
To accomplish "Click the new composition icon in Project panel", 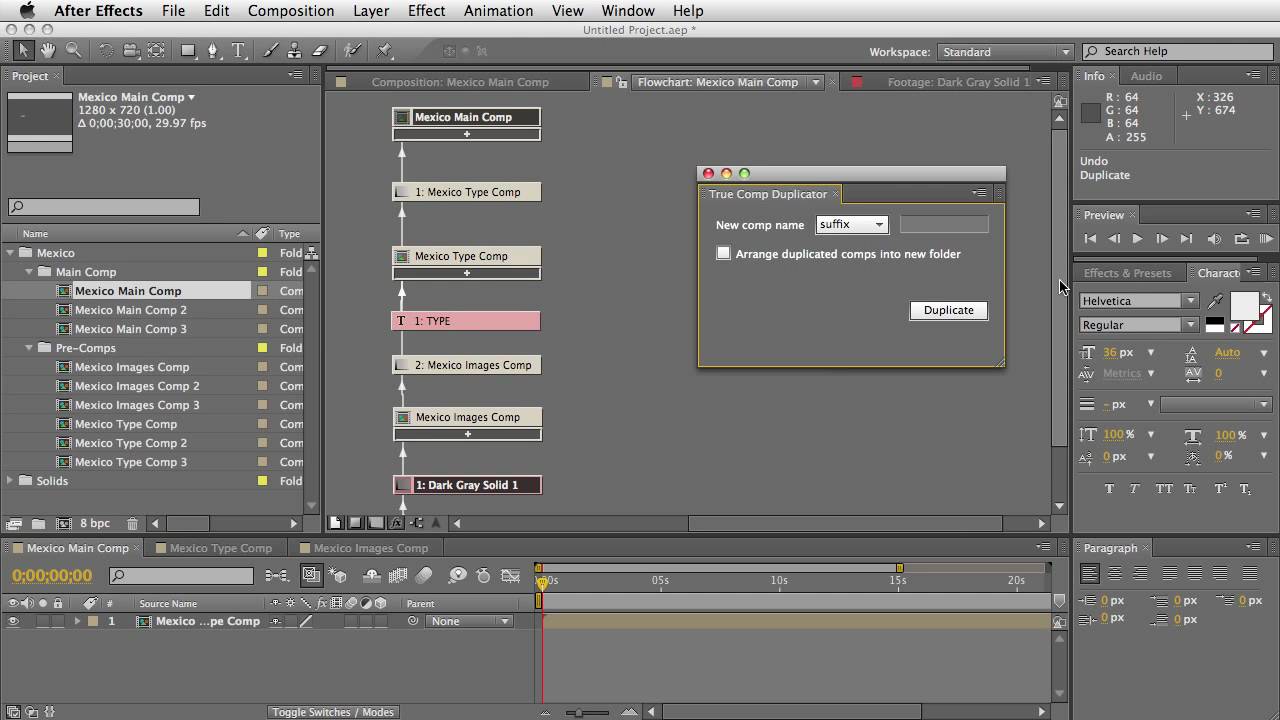I will tap(63, 523).
